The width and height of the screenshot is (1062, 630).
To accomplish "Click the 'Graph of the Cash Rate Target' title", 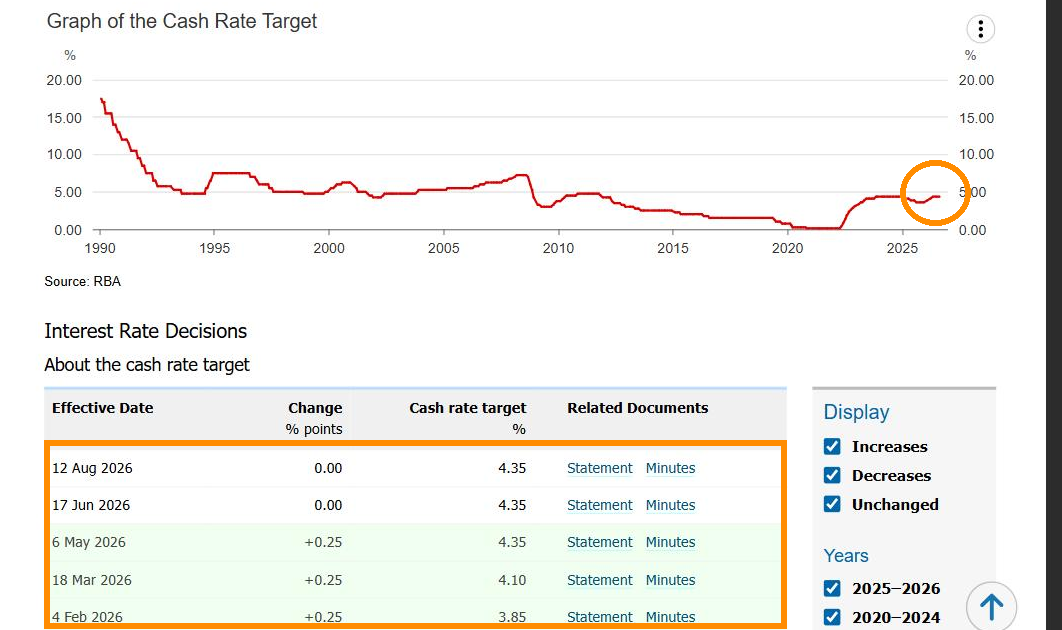I will (x=182, y=21).
